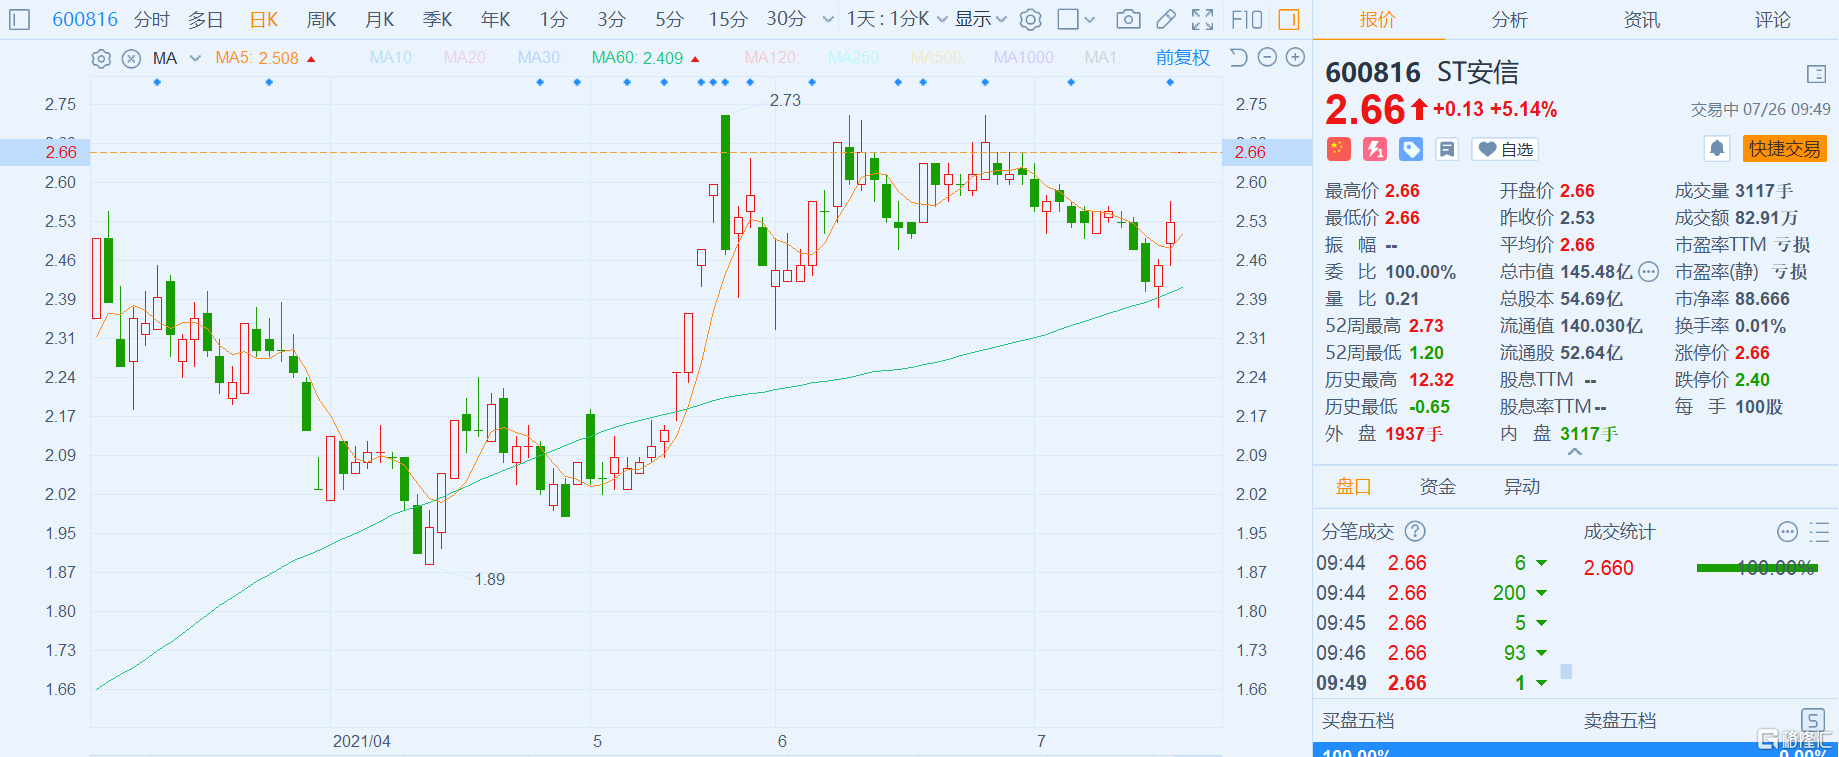This screenshot has width=1839, height=757.
Task: Open the 资金 capital flow tab
Action: tap(1438, 487)
